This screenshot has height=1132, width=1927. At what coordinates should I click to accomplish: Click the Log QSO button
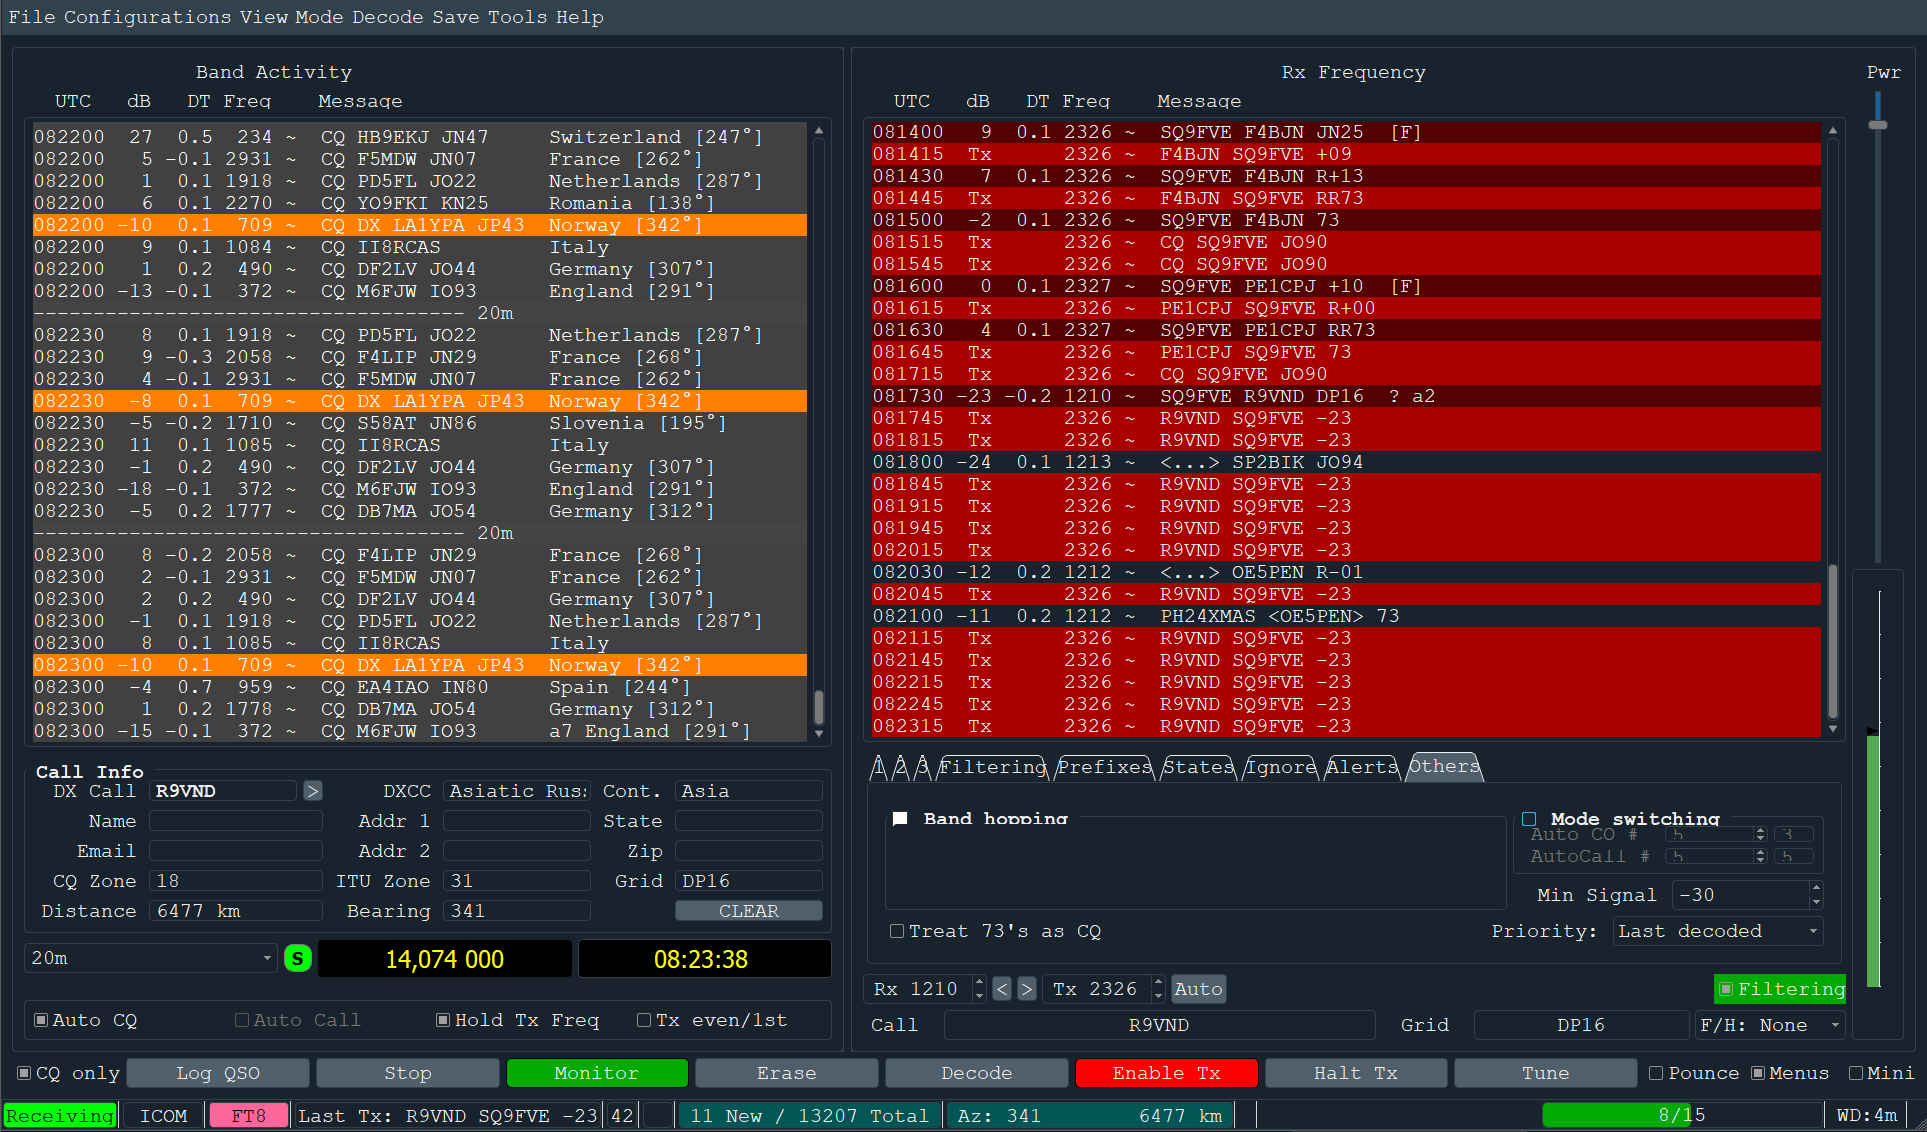(x=218, y=1073)
